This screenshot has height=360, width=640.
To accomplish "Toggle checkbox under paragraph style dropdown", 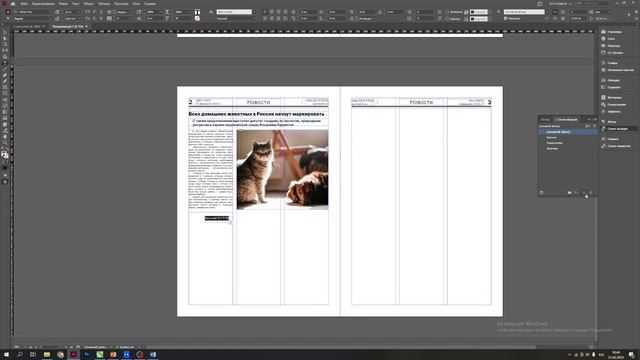I will point(506,18).
